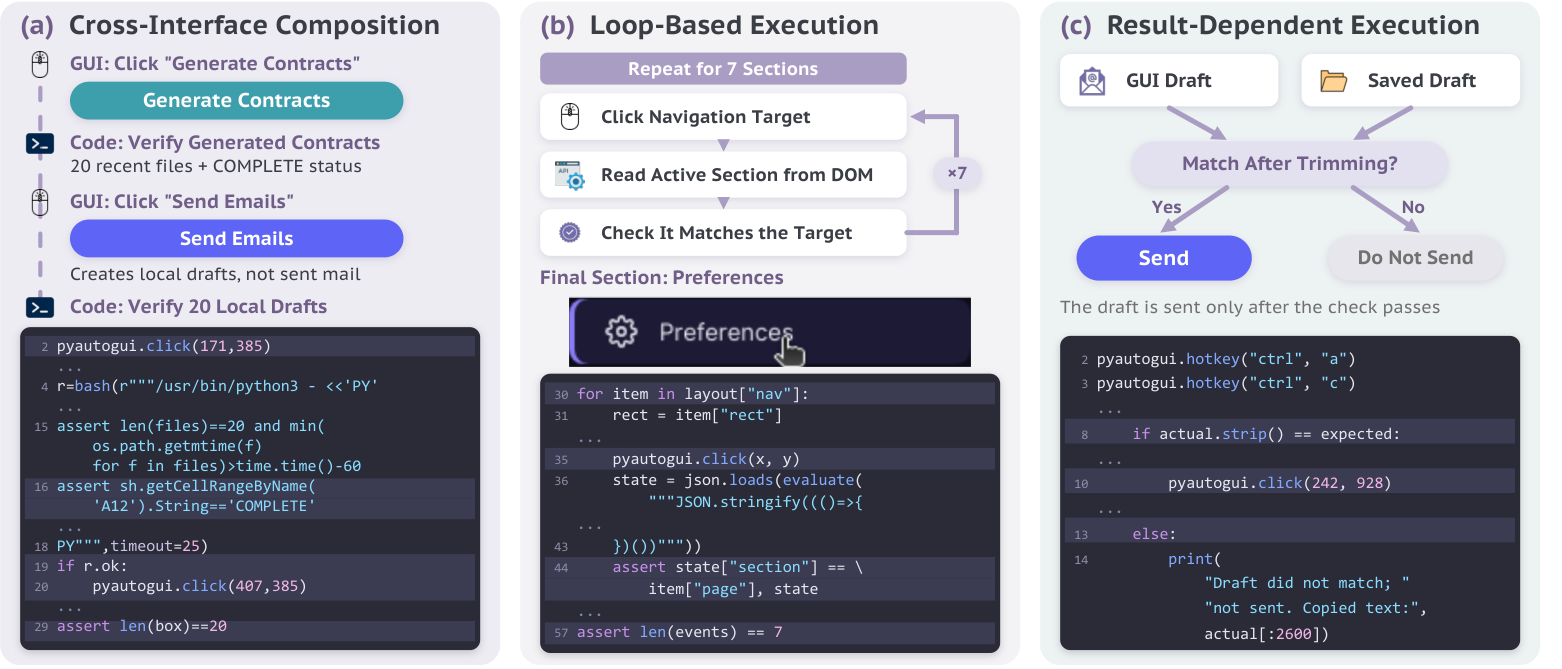Select the "Cross-Interface Composition" heading
This screenshot has height=669, width=1562.
(x=254, y=26)
